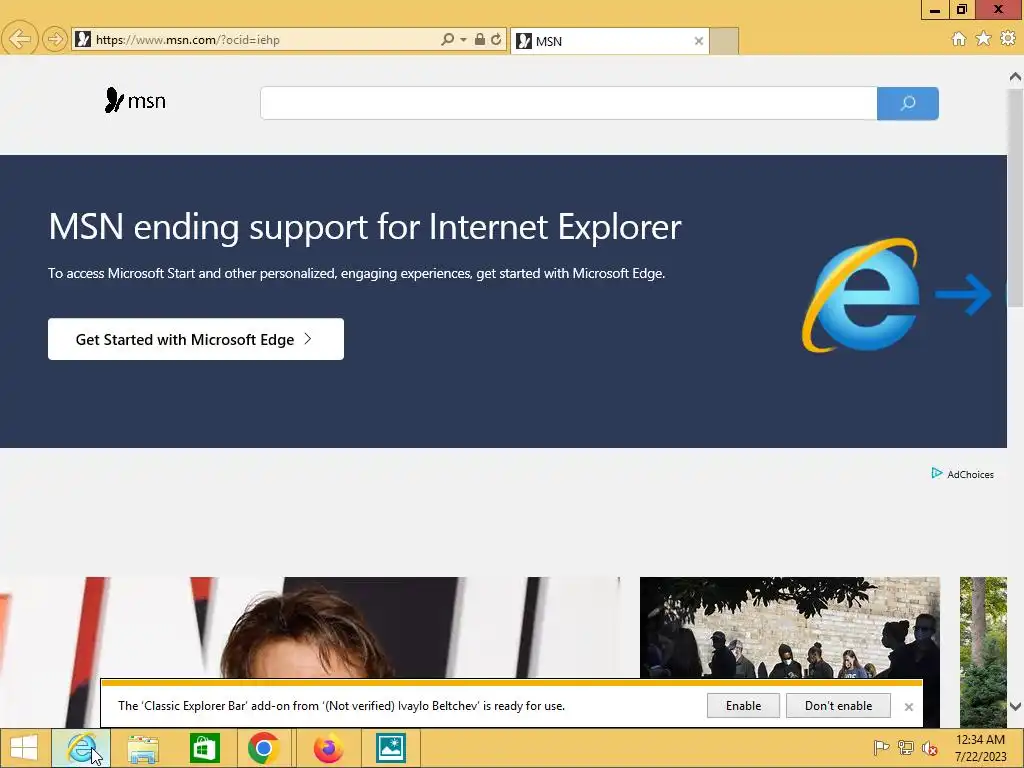View the security lock icon in address bar

click(x=479, y=39)
